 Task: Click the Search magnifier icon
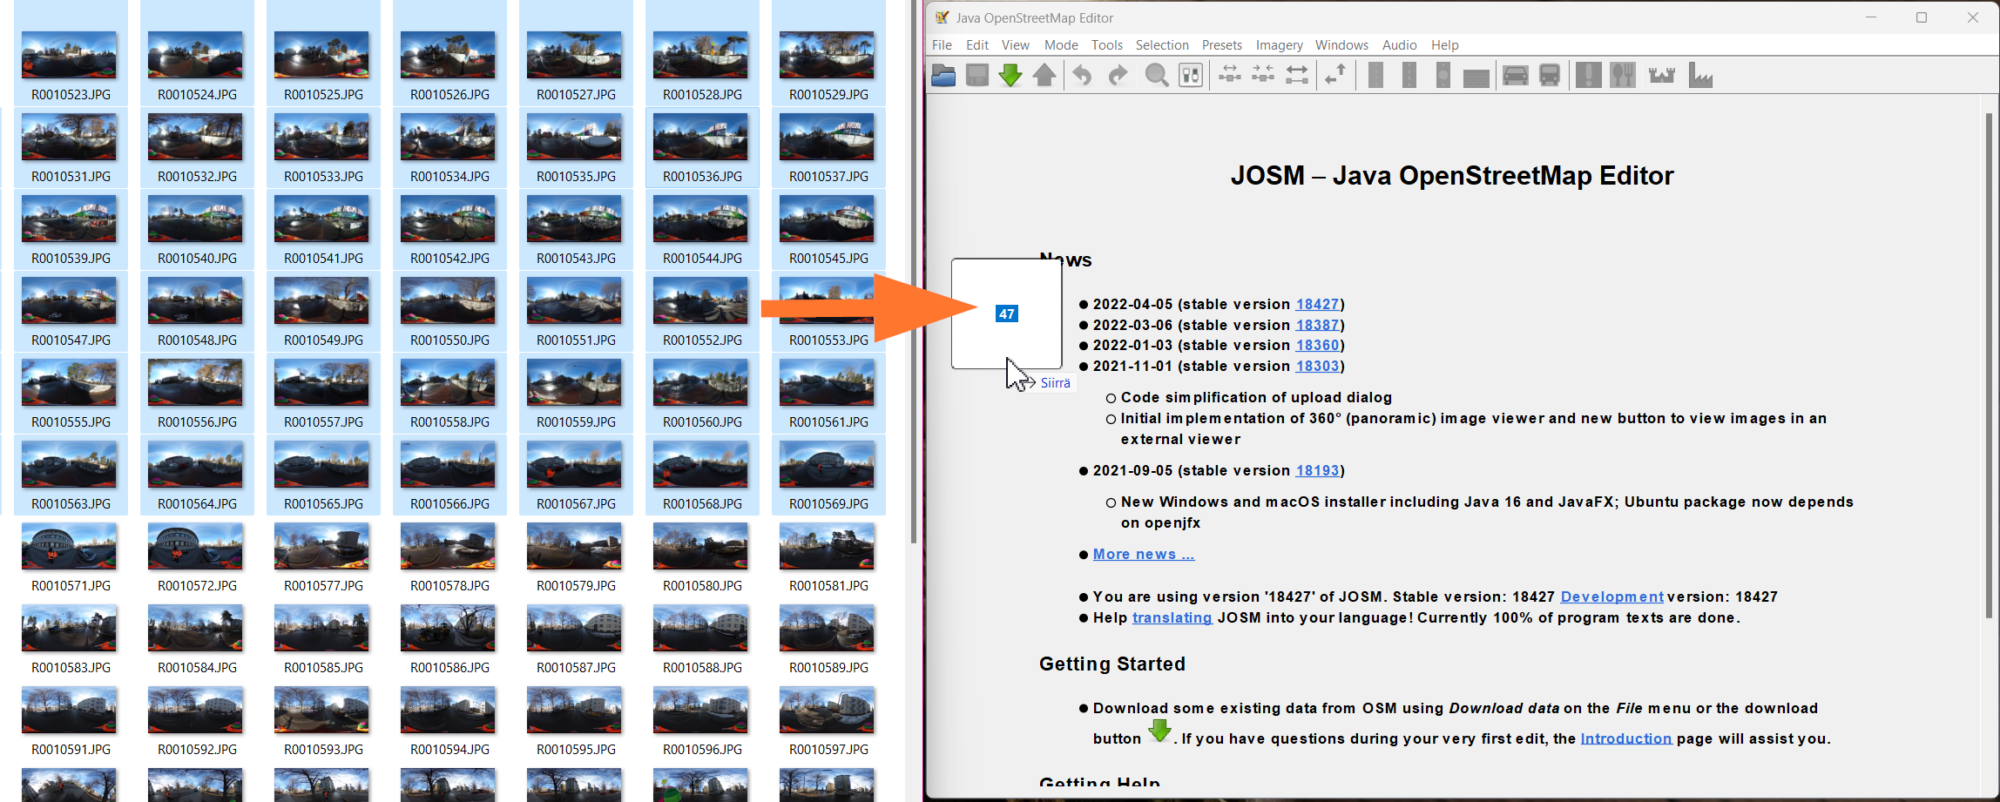pos(1157,75)
